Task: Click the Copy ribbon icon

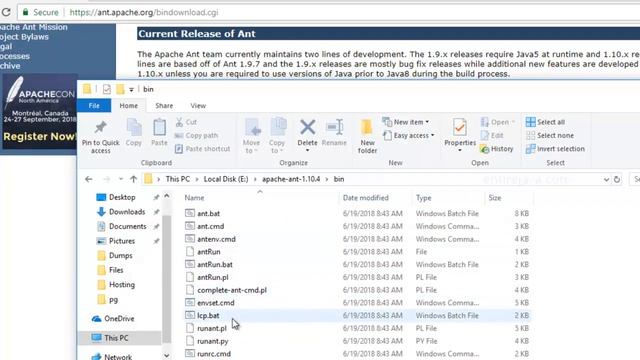Action: pyautogui.click(x=133, y=127)
